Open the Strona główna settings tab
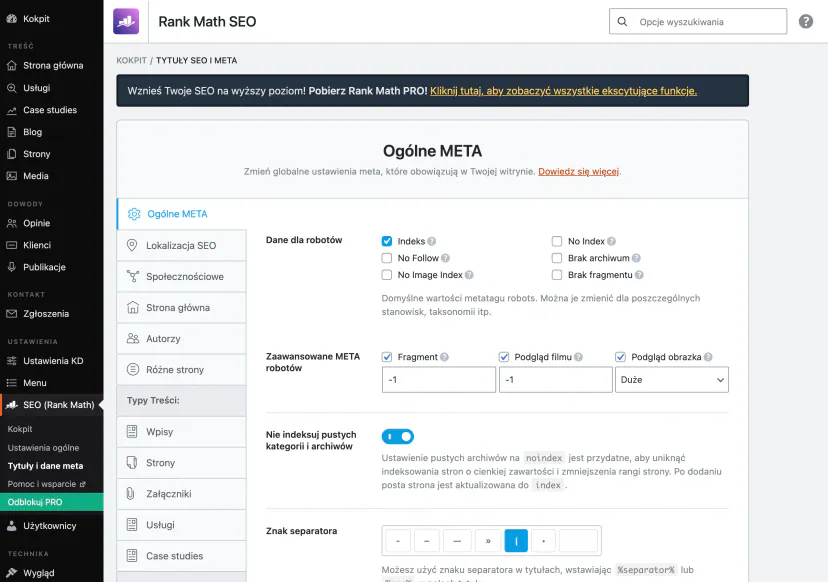The width and height of the screenshot is (828, 582). 182,308
